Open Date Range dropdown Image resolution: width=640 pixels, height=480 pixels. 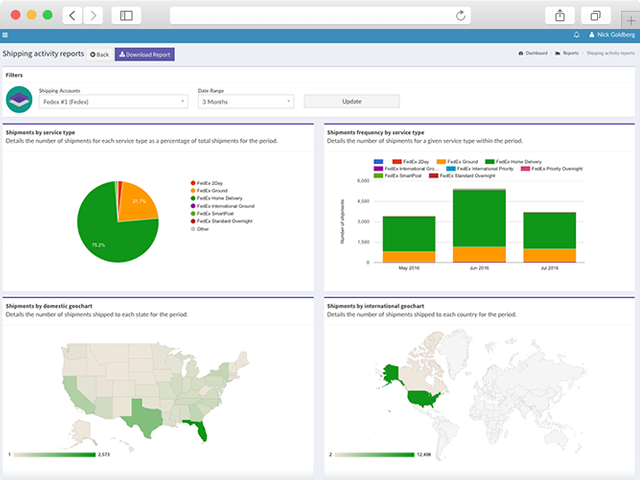pyautogui.click(x=246, y=102)
